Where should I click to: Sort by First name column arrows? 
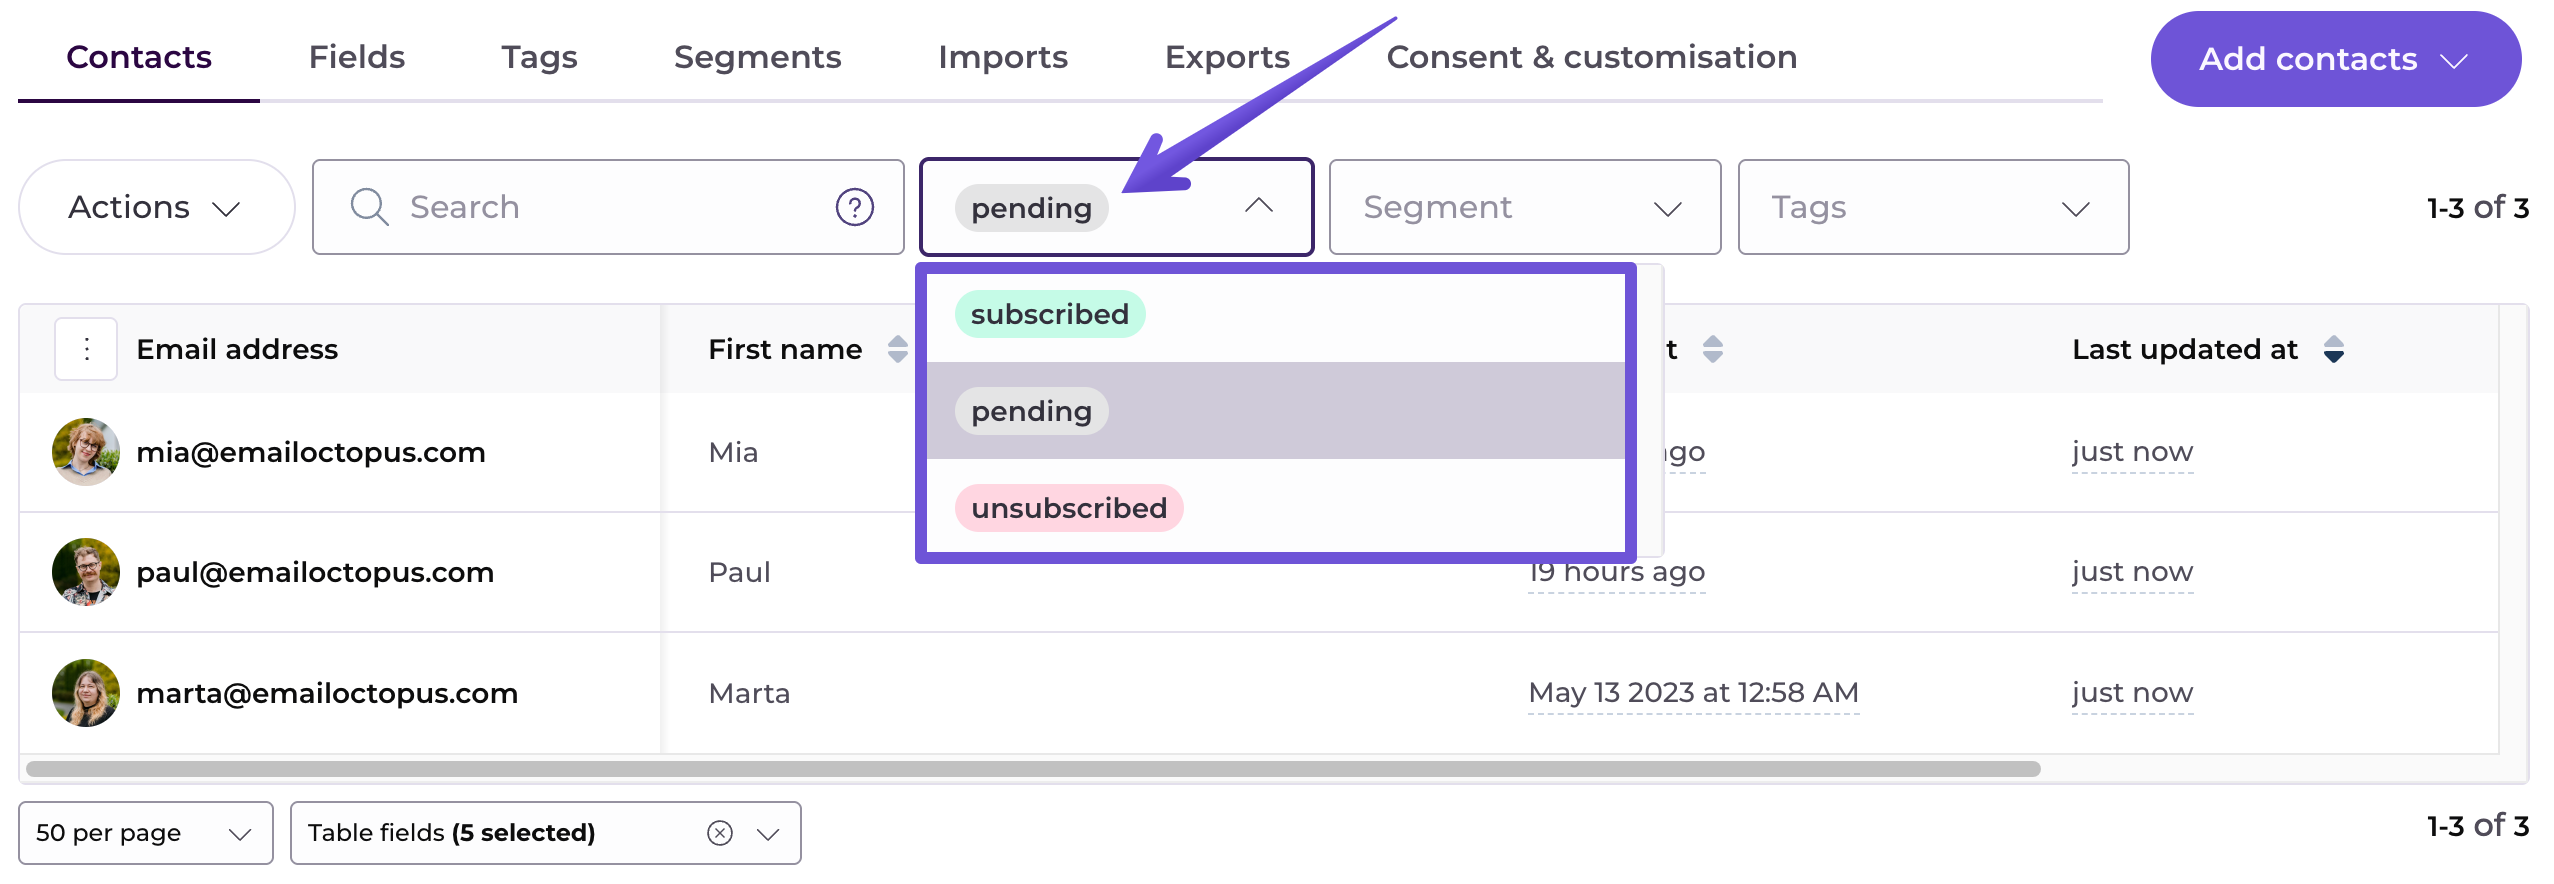point(897,349)
